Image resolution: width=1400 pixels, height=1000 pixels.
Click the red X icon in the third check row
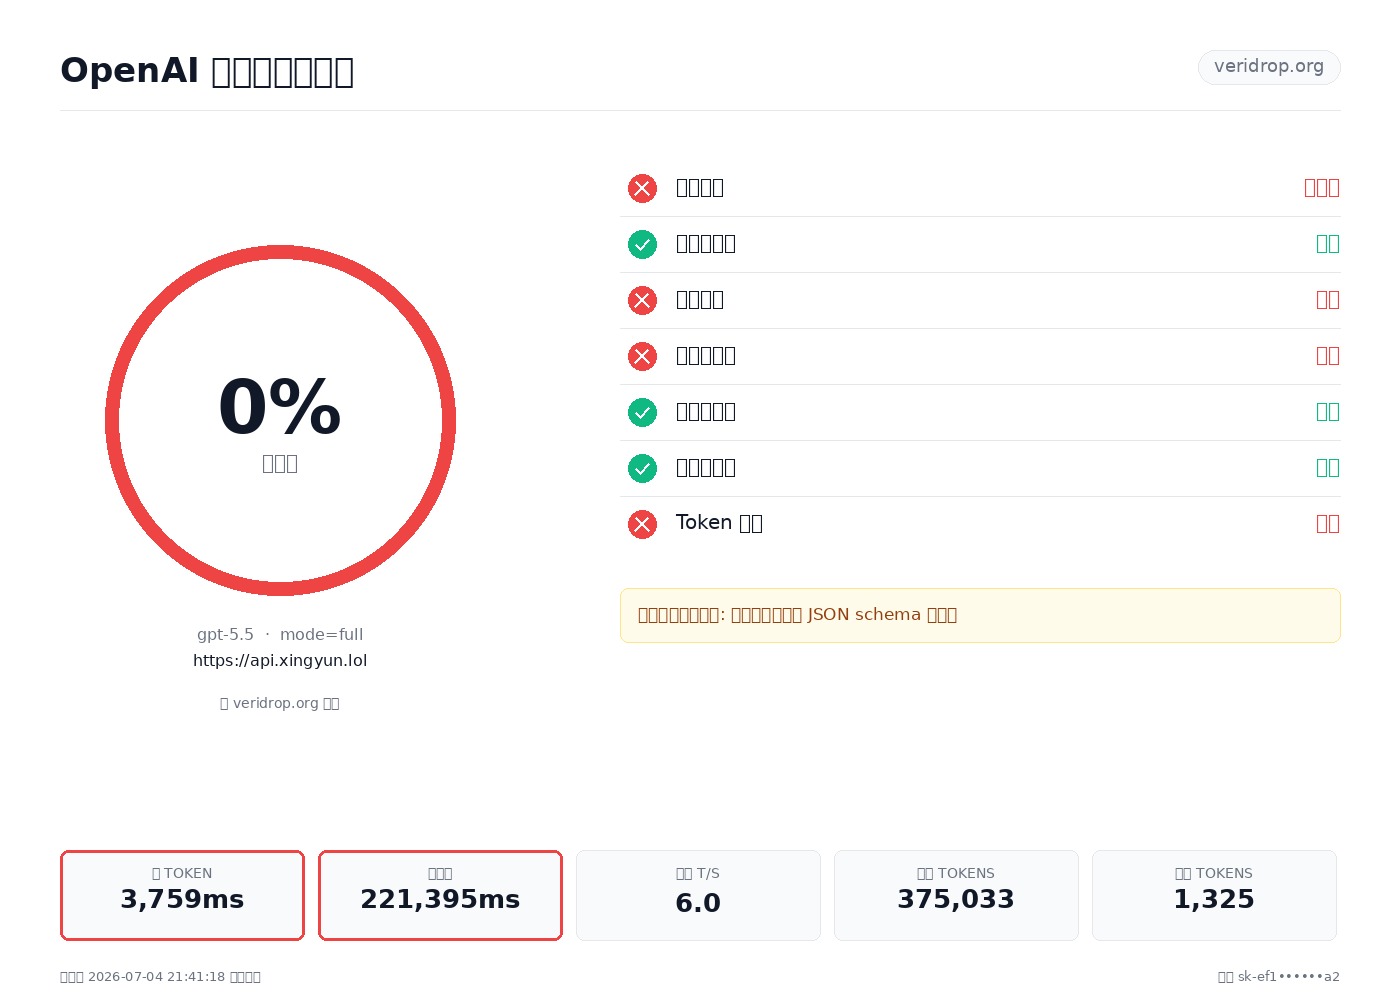[x=642, y=300]
